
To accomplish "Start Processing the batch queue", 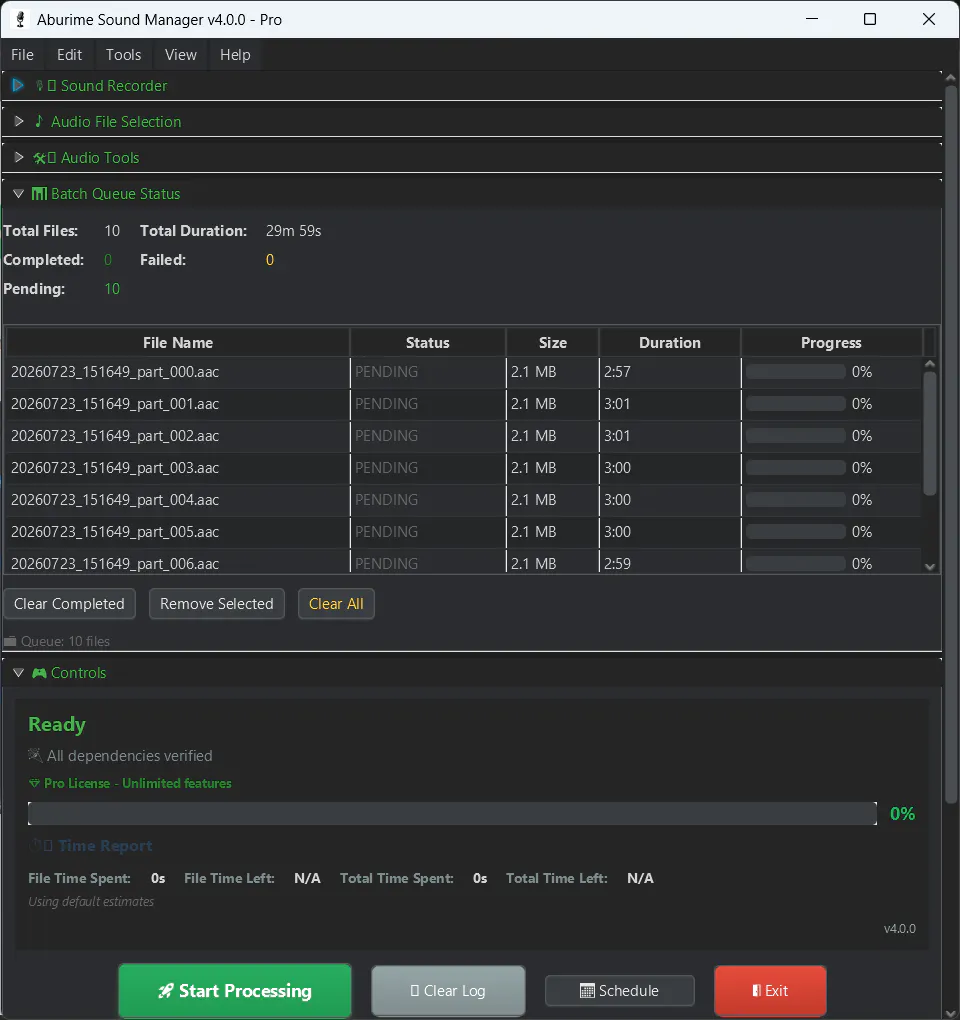I will [x=235, y=991].
